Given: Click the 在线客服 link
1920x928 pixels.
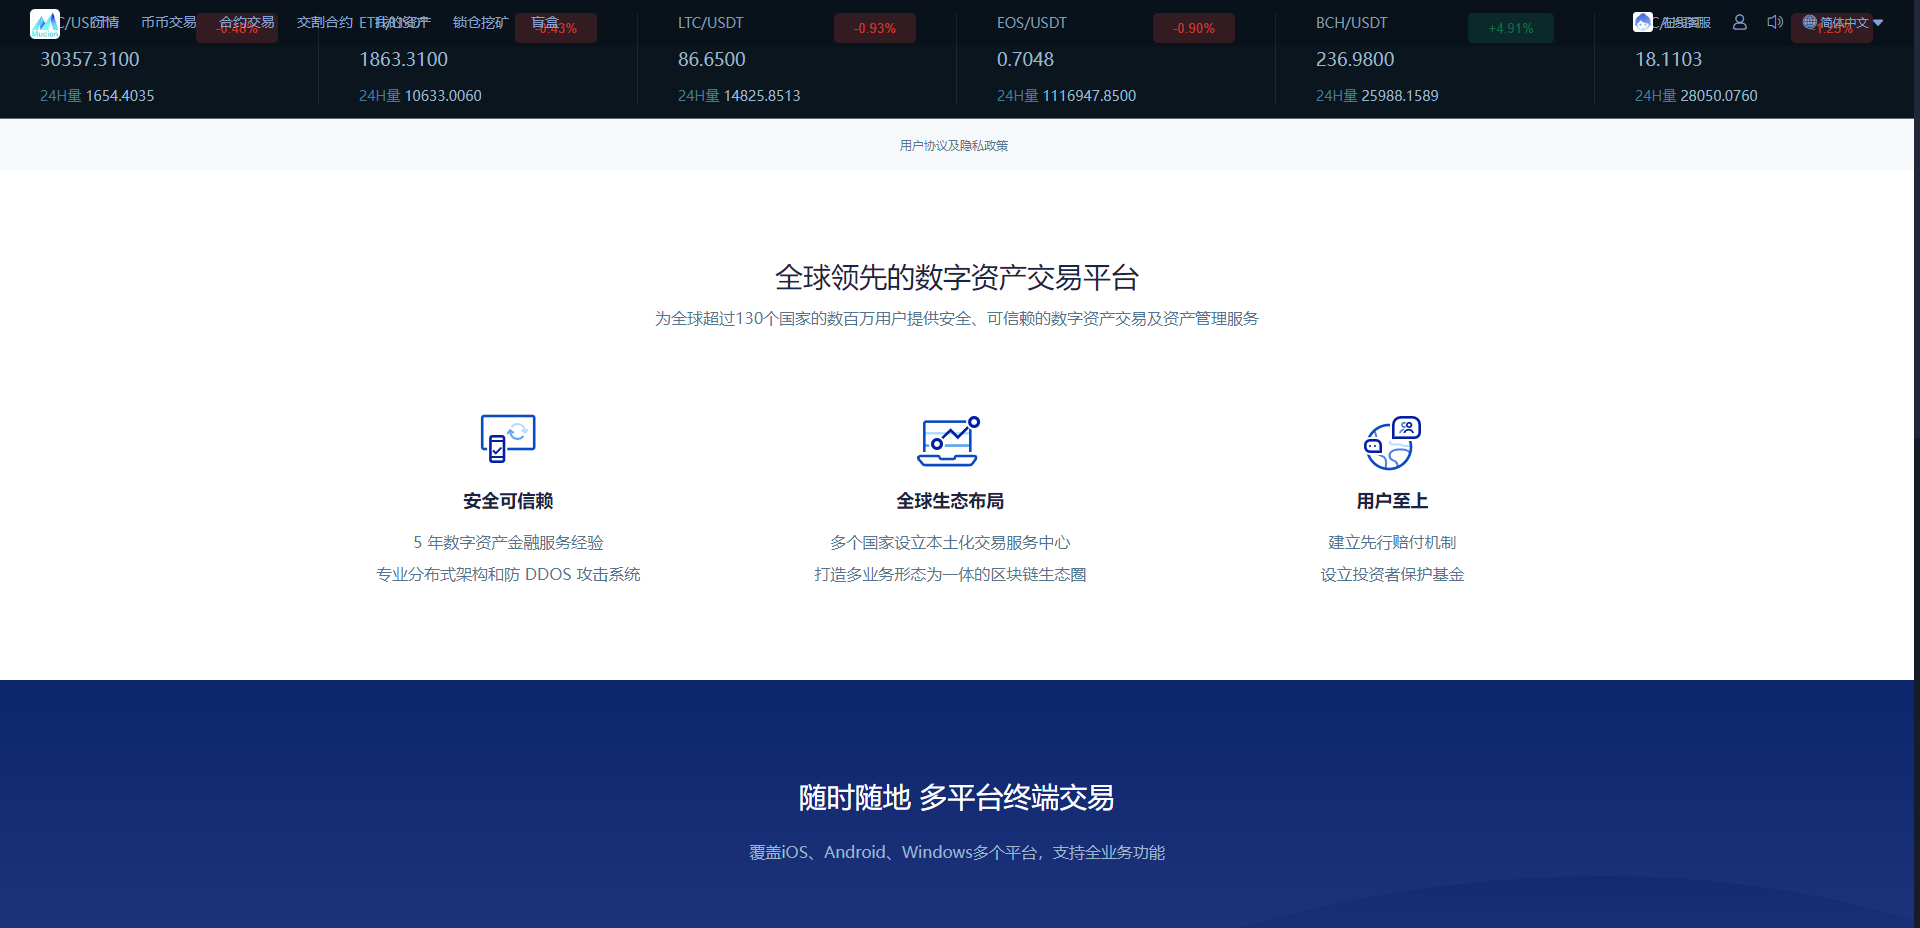Looking at the screenshot, I should 1686,22.
